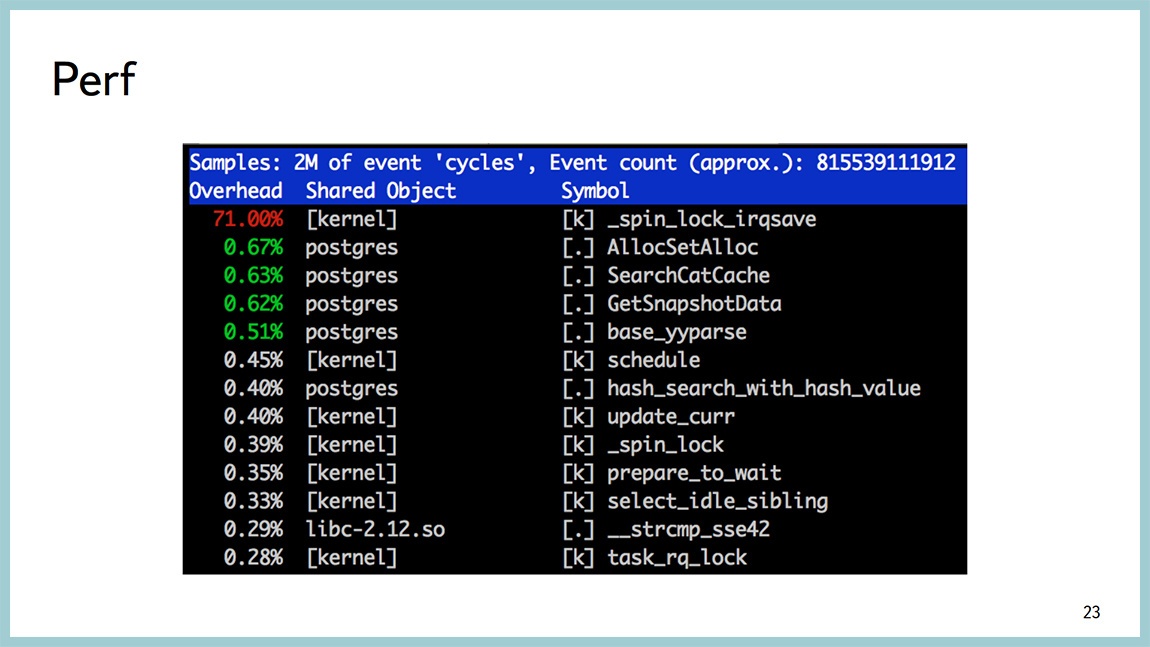Select the task_rq_lock symbol entry
The height and width of the screenshot is (647, 1150).
tap(676, 557)
